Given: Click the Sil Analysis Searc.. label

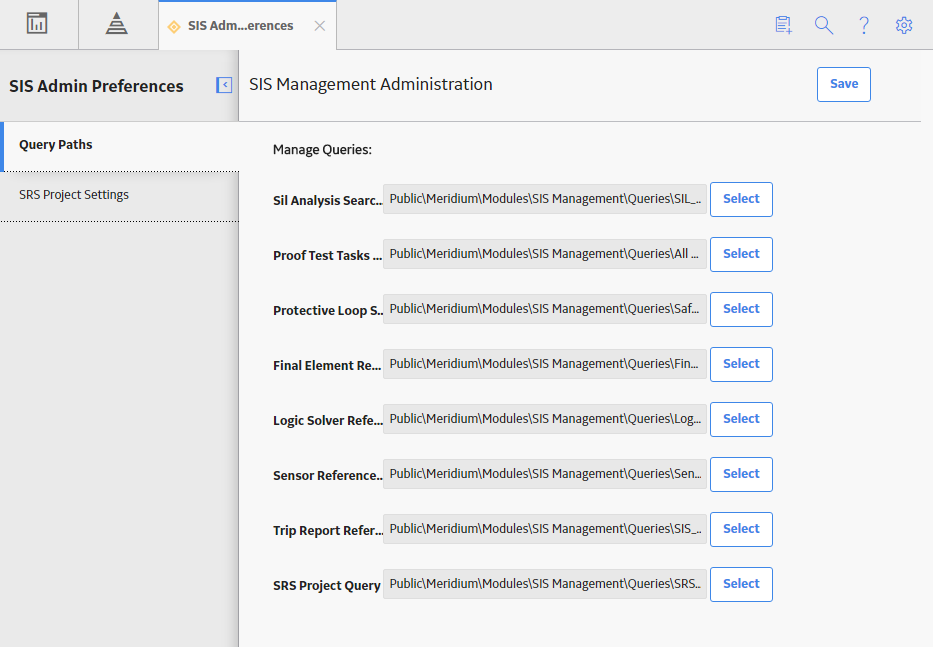Looking at the screenshot, I should click(x=328, y=201).
